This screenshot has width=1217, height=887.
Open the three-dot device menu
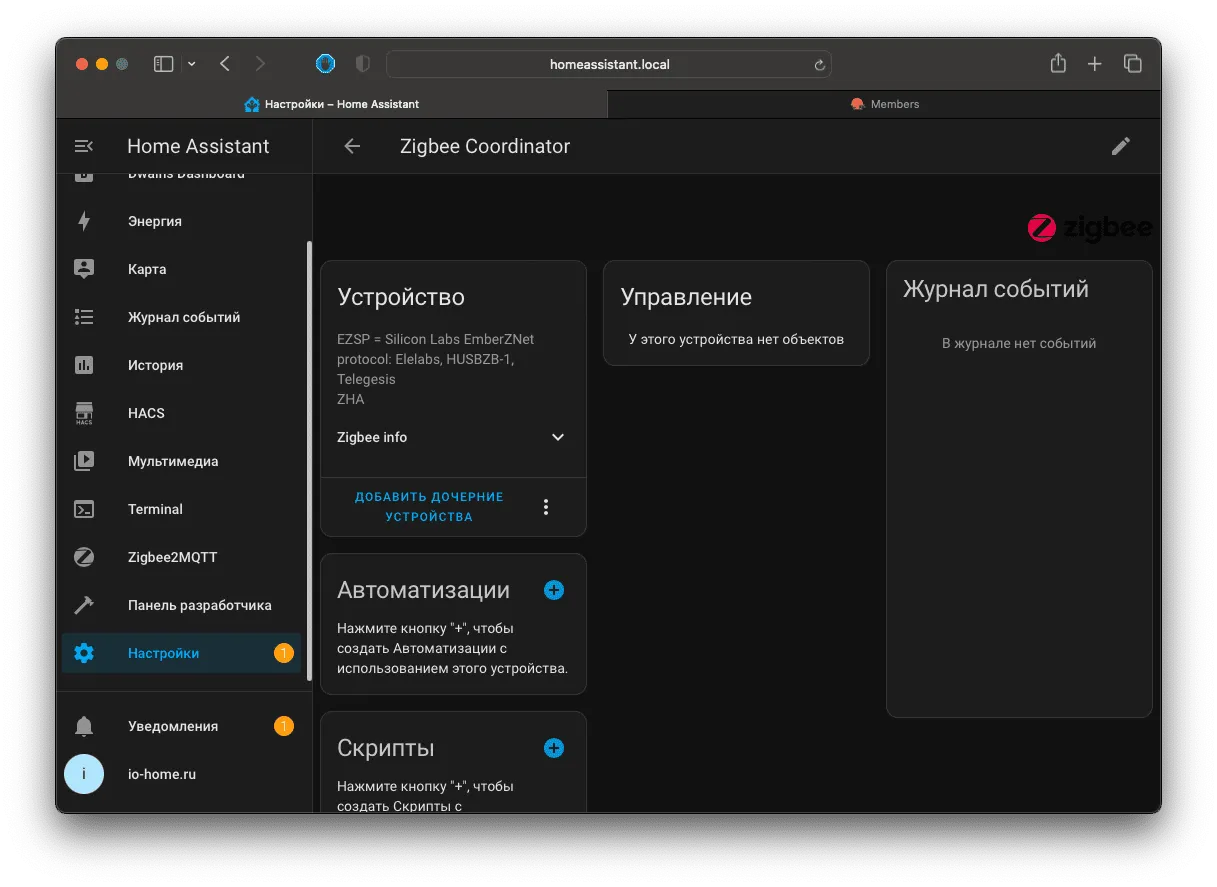point(546,507)
